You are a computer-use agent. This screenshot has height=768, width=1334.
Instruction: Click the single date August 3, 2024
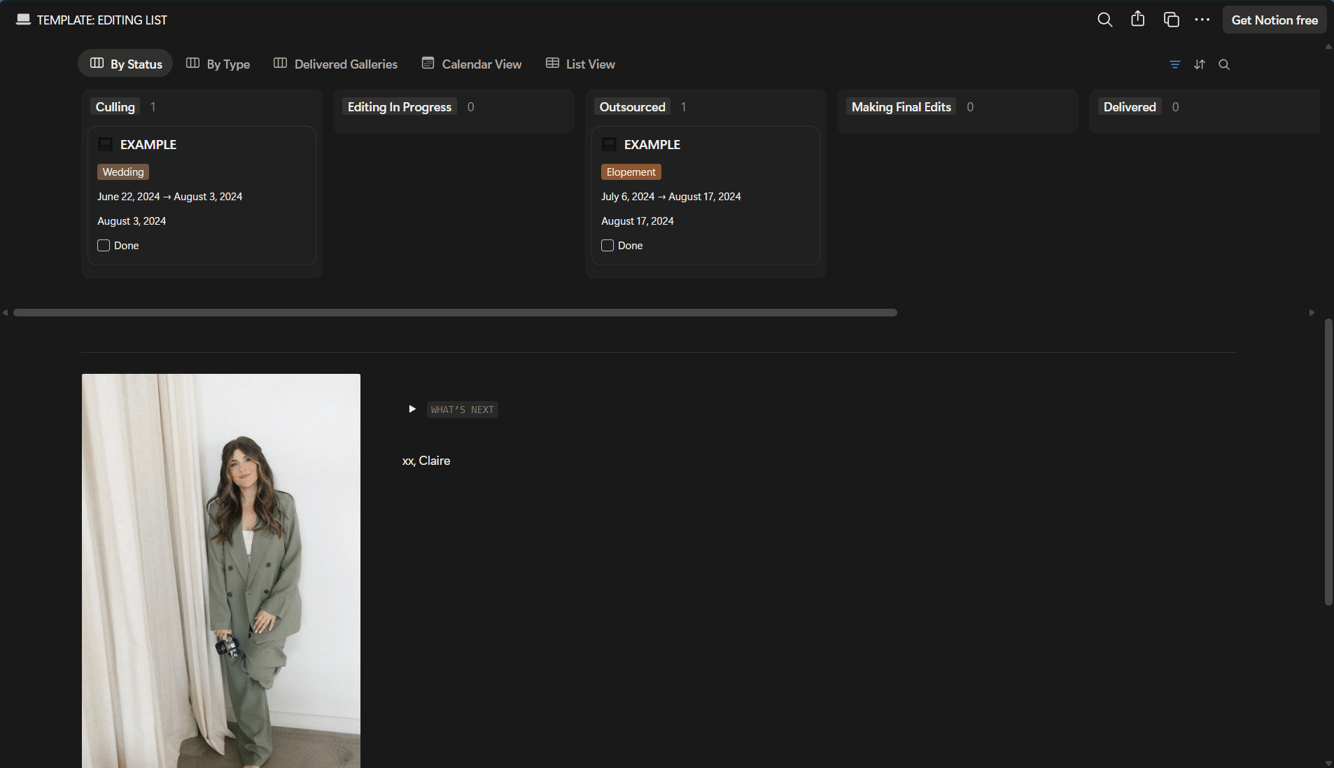click(132, 221)
